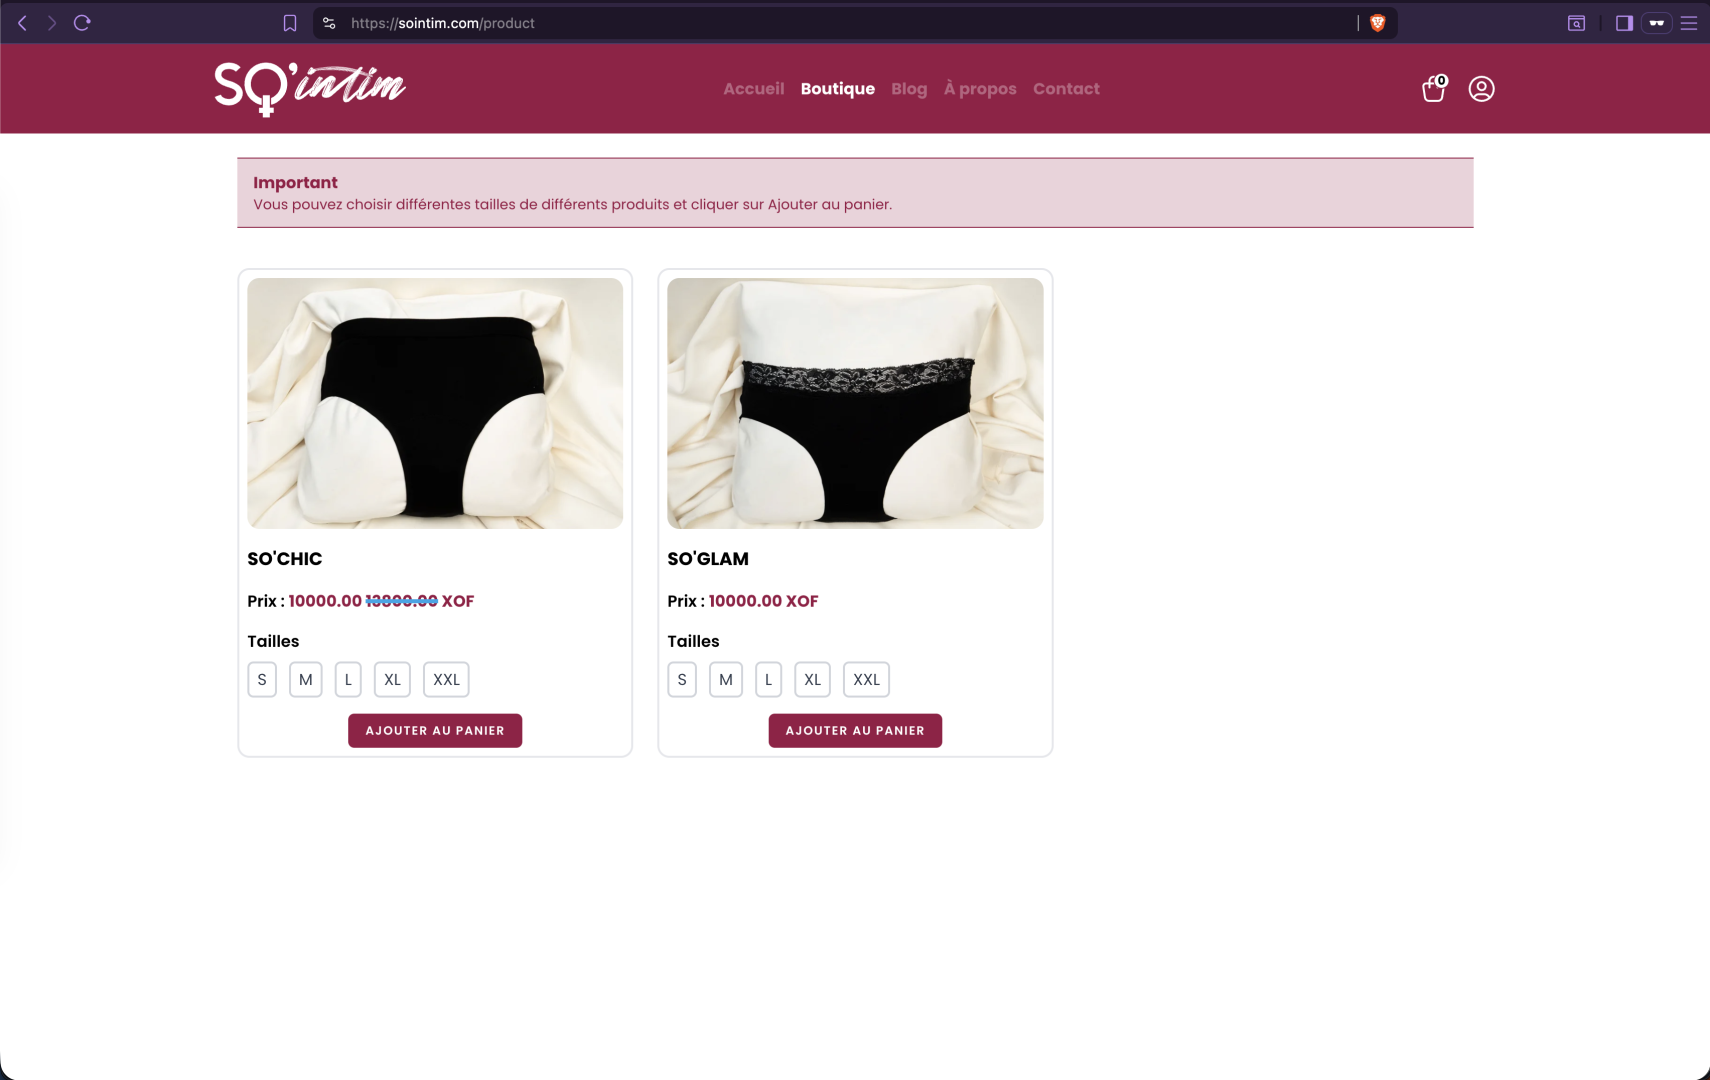Open the Blog menu item

pos(909,89)
